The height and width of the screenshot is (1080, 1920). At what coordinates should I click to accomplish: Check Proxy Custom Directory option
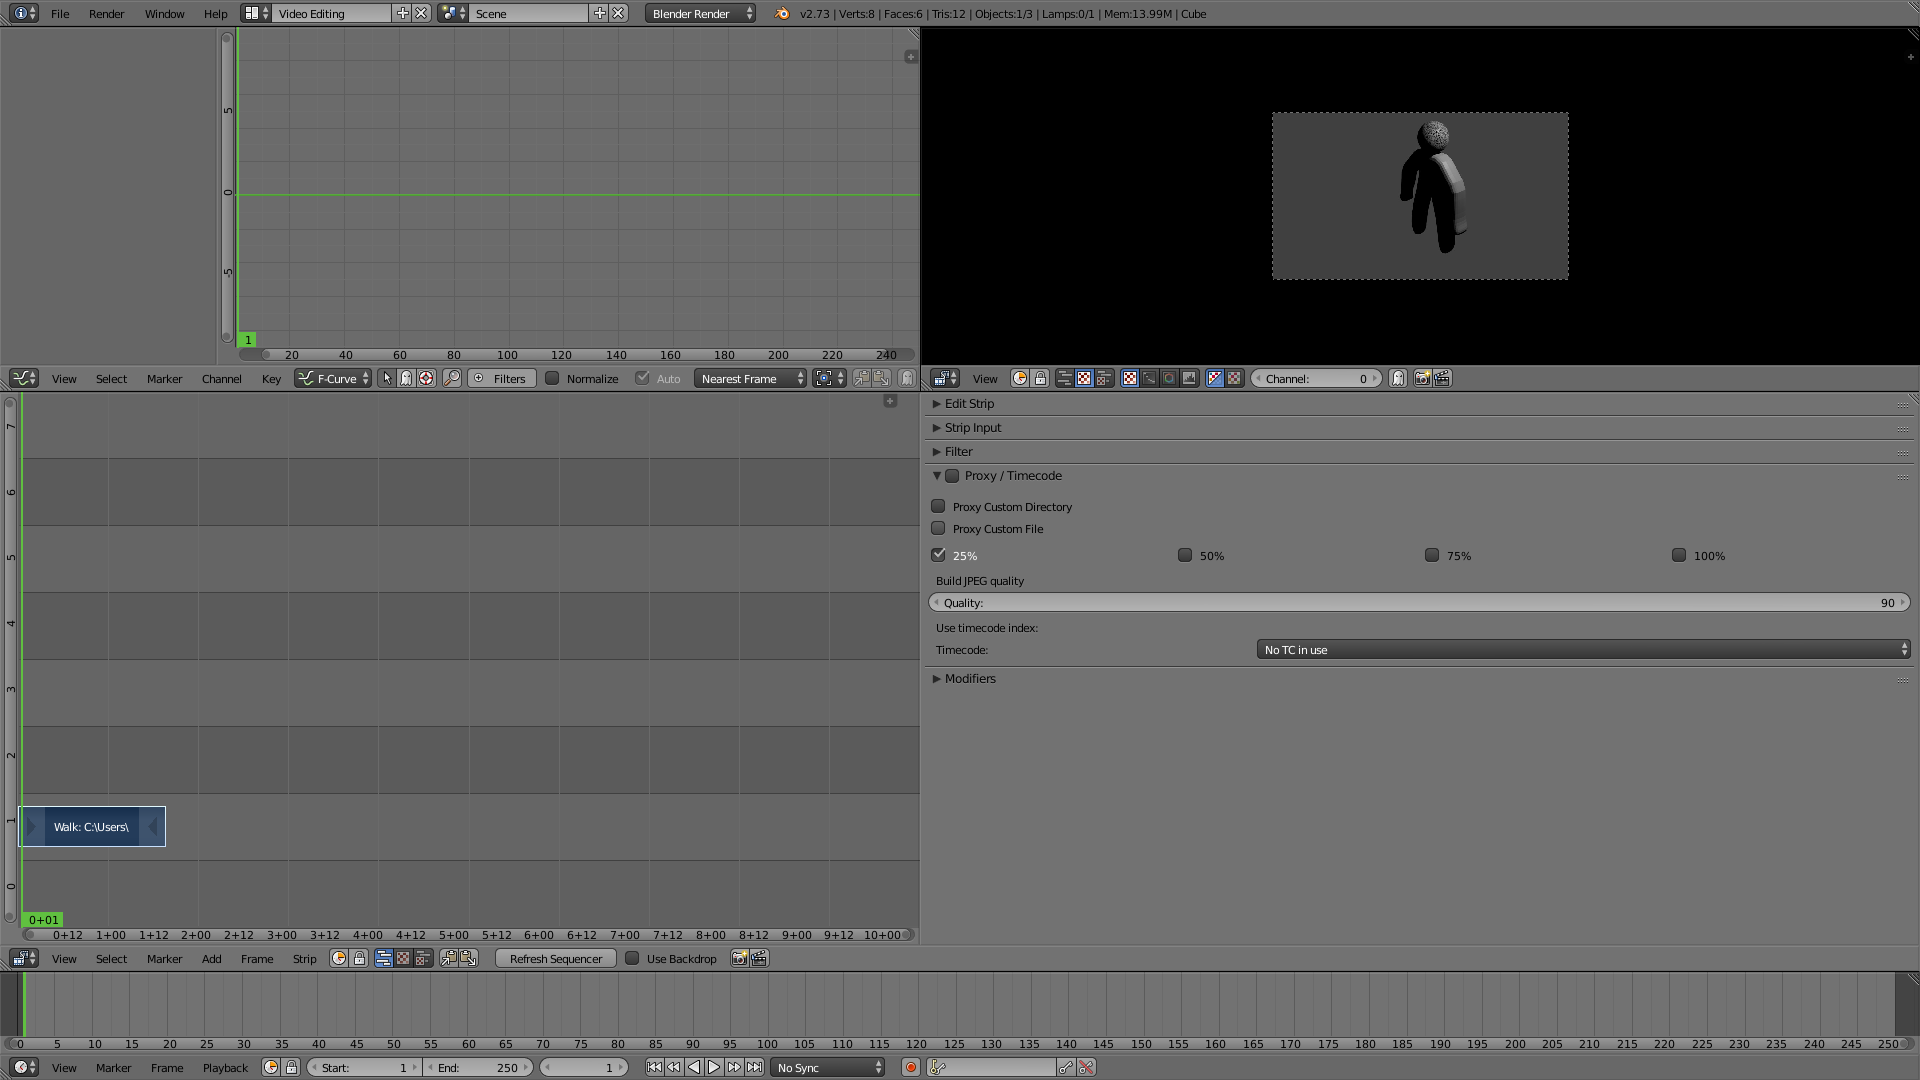tap(938, 506)
